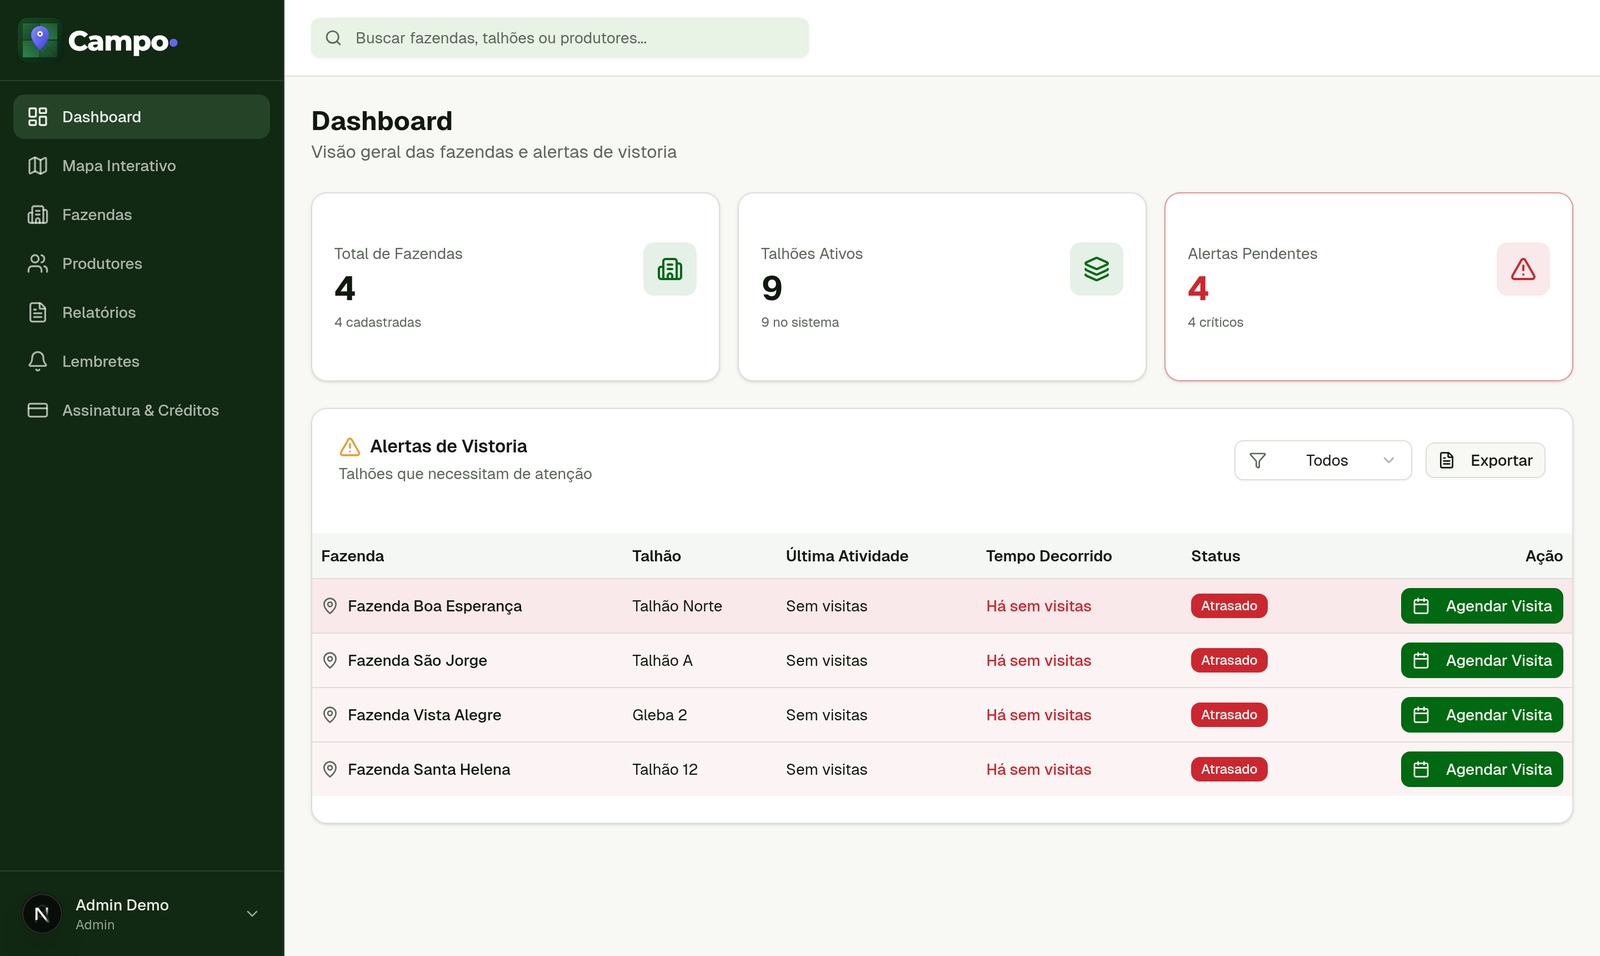
Task: Click the Assinatura & Créditos card icon
Action: tap(38, 410)
